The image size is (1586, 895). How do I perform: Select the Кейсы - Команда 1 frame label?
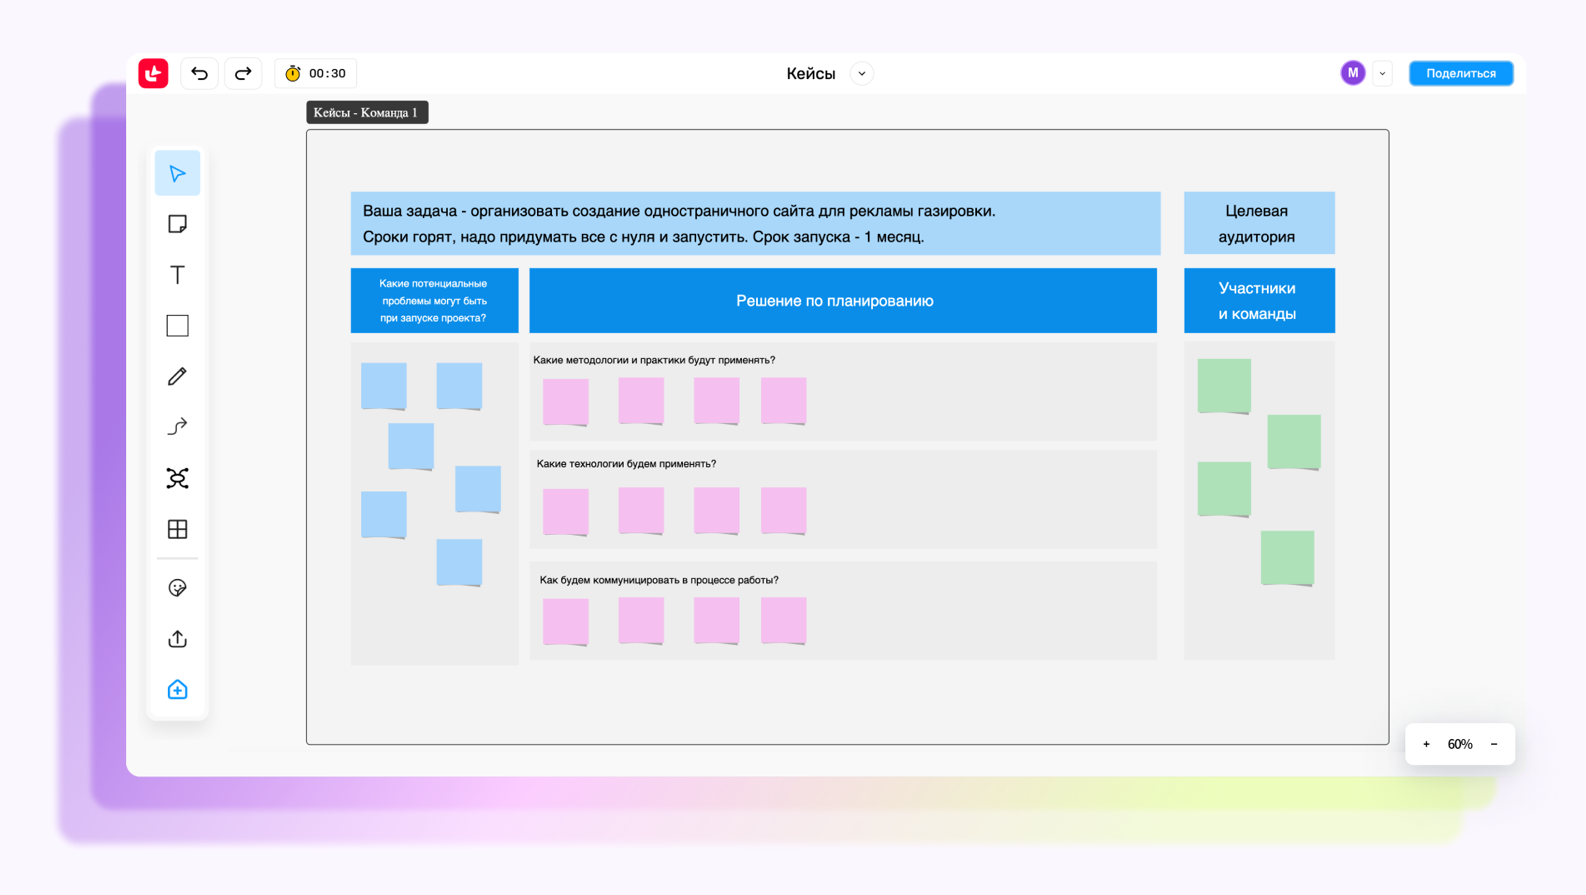click(367, 112)
